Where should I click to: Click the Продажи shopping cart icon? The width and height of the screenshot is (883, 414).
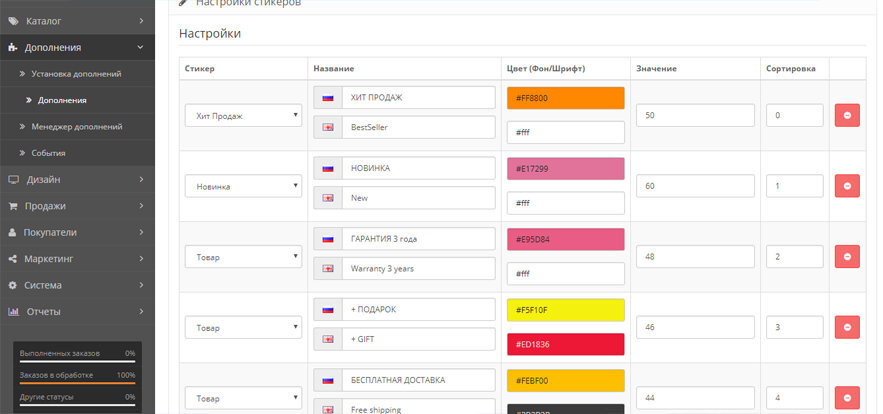pos(13,206)
